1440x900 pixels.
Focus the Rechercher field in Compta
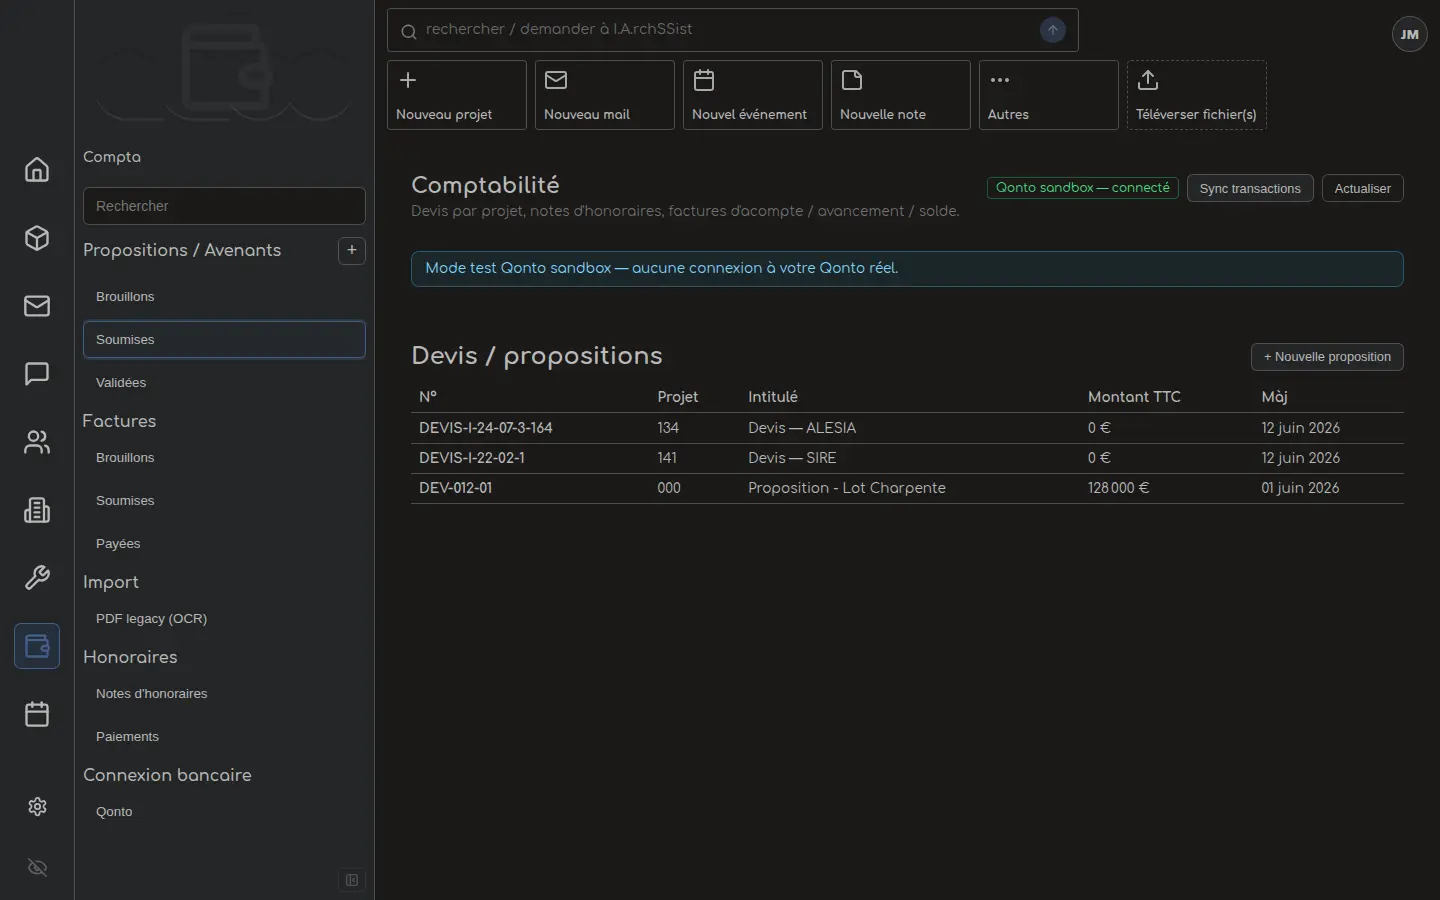tap(224, 206)
